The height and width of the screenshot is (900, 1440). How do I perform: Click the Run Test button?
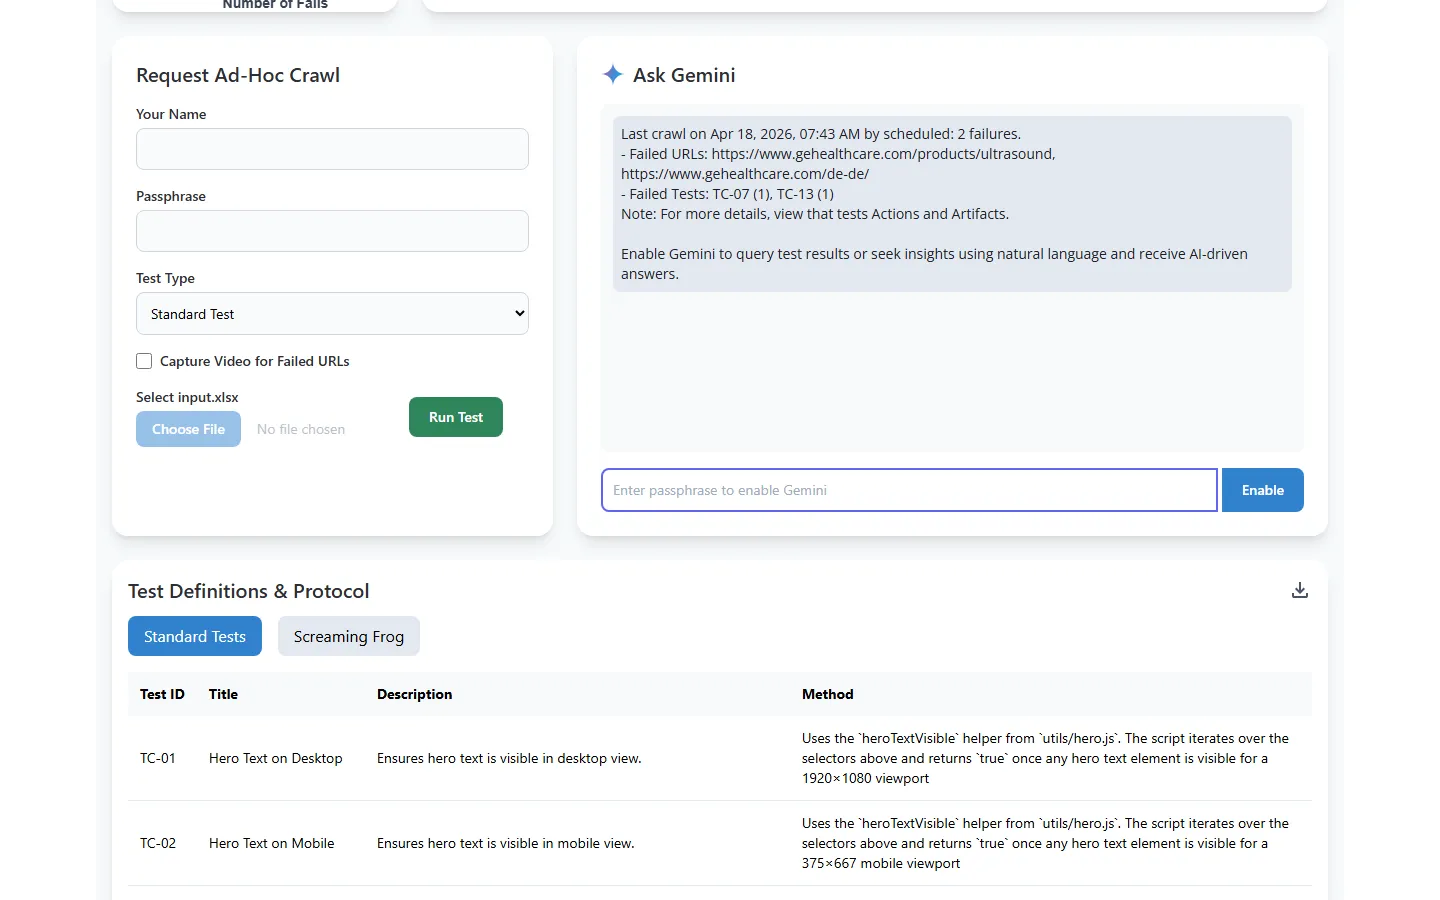tap(455, 417)
